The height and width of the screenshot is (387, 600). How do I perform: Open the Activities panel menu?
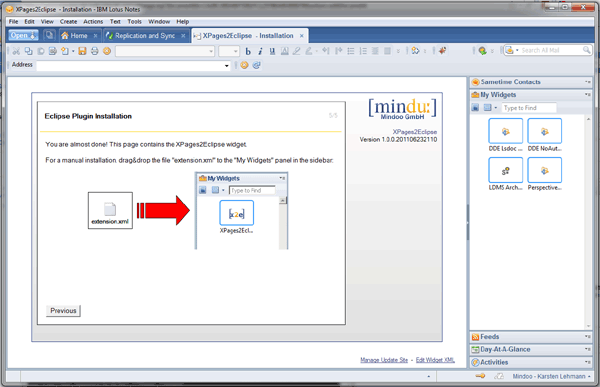(587, 362)
